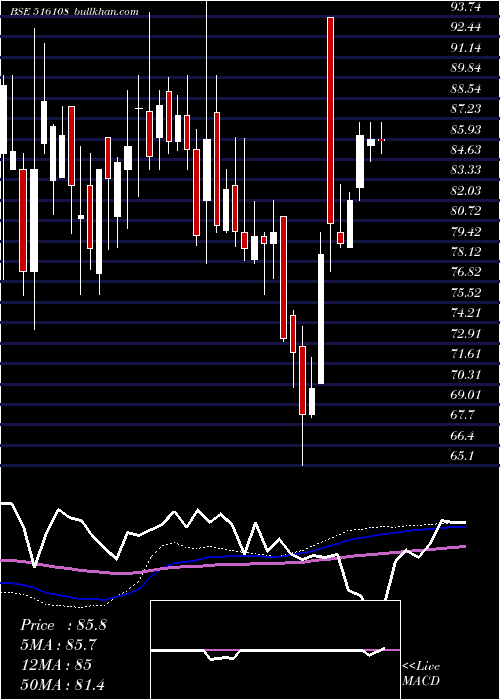This screenshot has width=500, height=700.
Task: Click the 70.31 price level
Action: pyautogui.click(x=466, y=375)
